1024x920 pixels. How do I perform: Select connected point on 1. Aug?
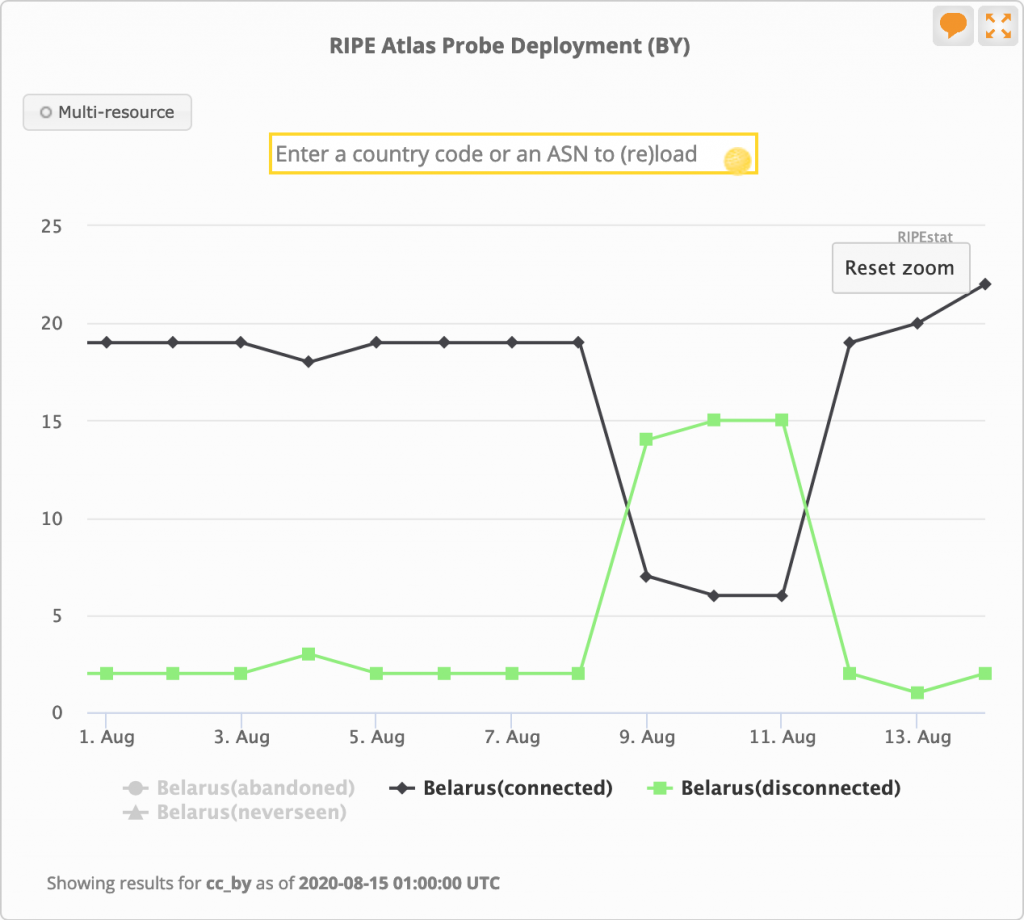pyautogui.click(x=106, y=342)
